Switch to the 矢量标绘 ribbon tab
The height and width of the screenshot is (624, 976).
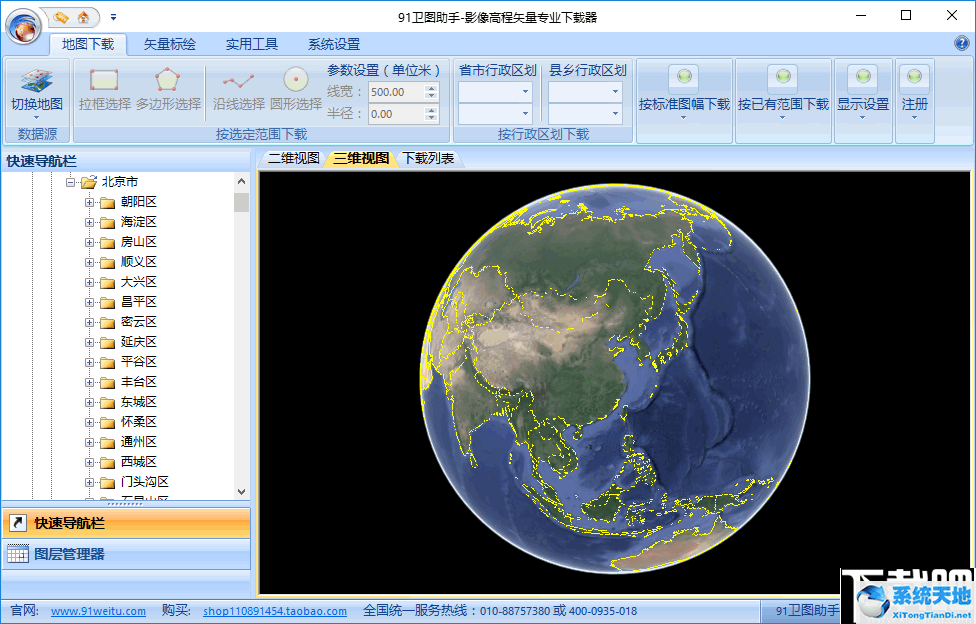pyautogui.click(x=170, y=44)
